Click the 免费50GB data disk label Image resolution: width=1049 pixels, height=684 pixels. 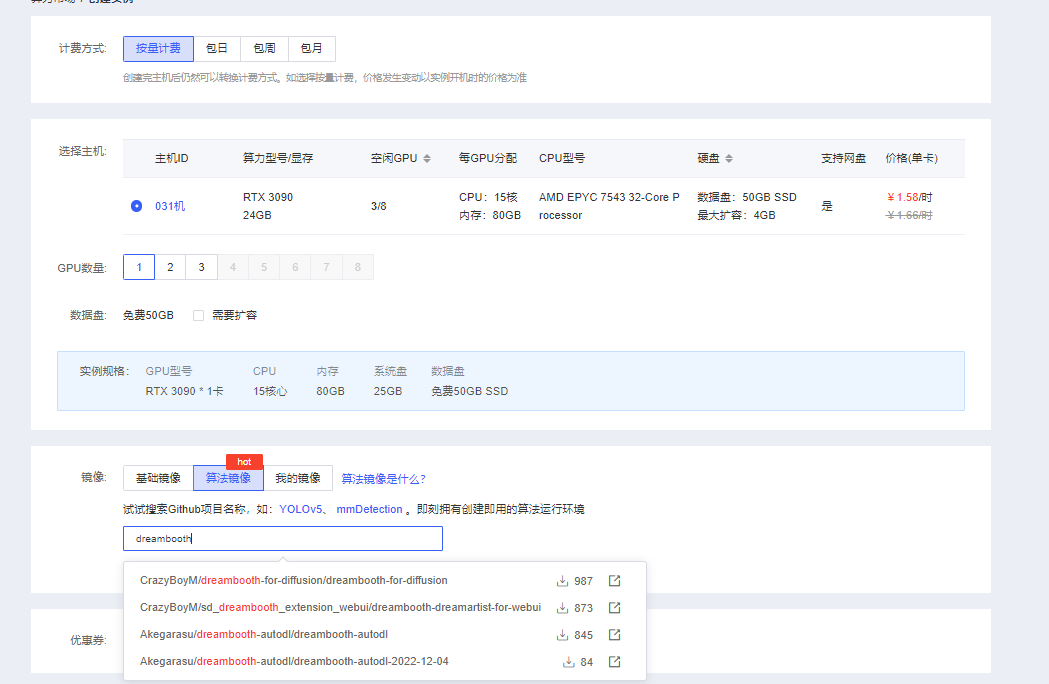(x=149, y=315)
